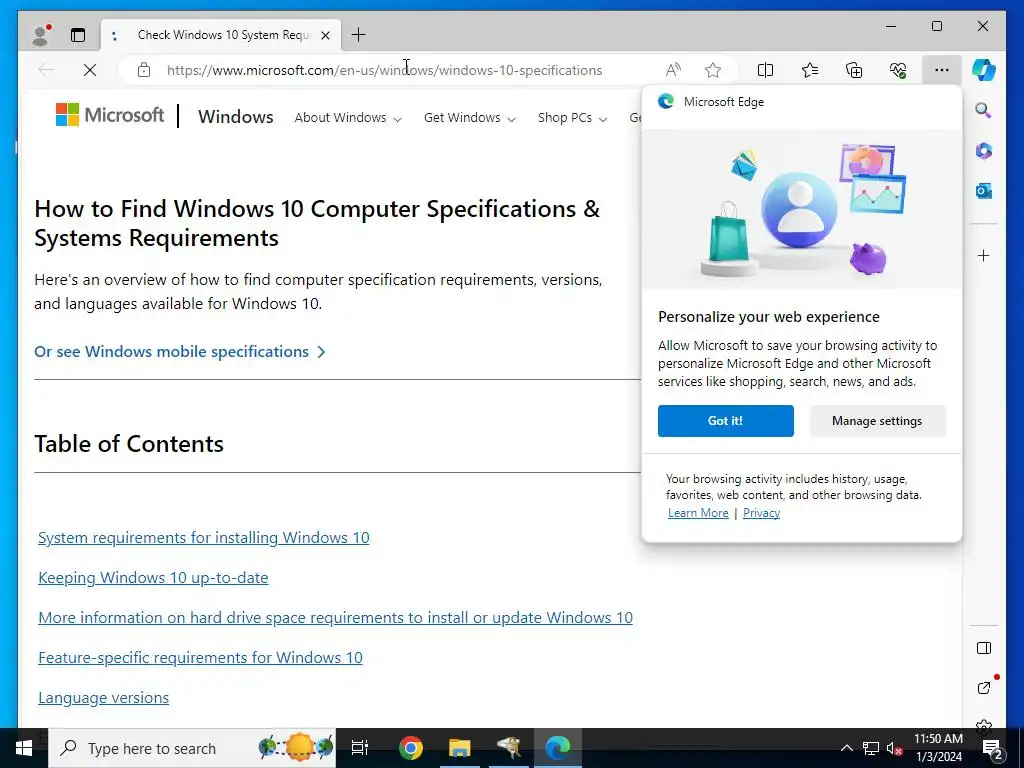Open split screen view
Viewport: 1024px width, 768px height.
click(x=765, y=70)
